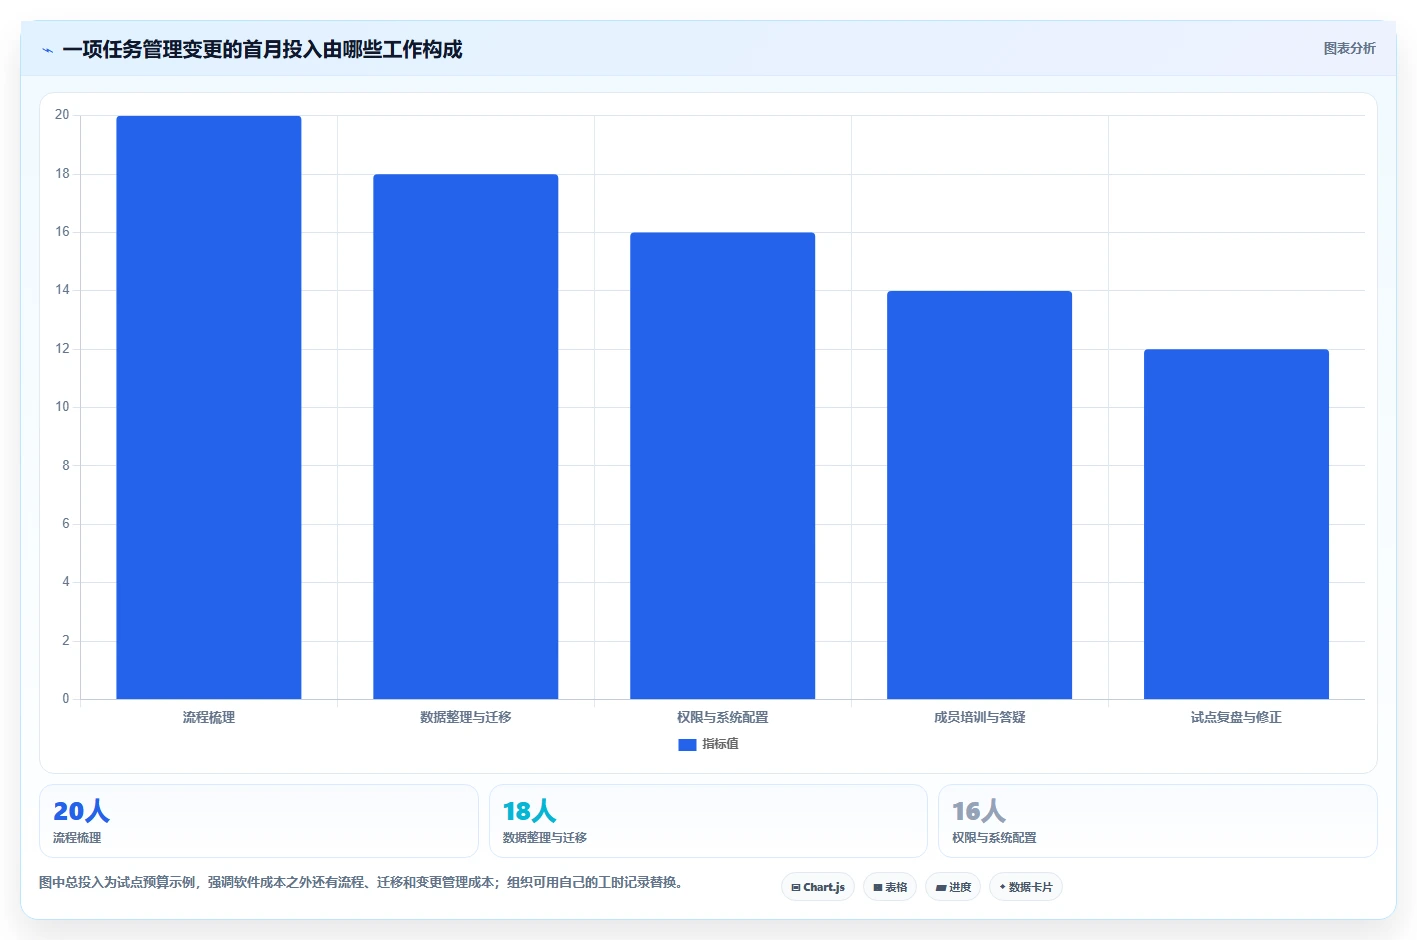Open the 16人 权限与系统配置 stat card
1417x940 pixels.
1158,821
